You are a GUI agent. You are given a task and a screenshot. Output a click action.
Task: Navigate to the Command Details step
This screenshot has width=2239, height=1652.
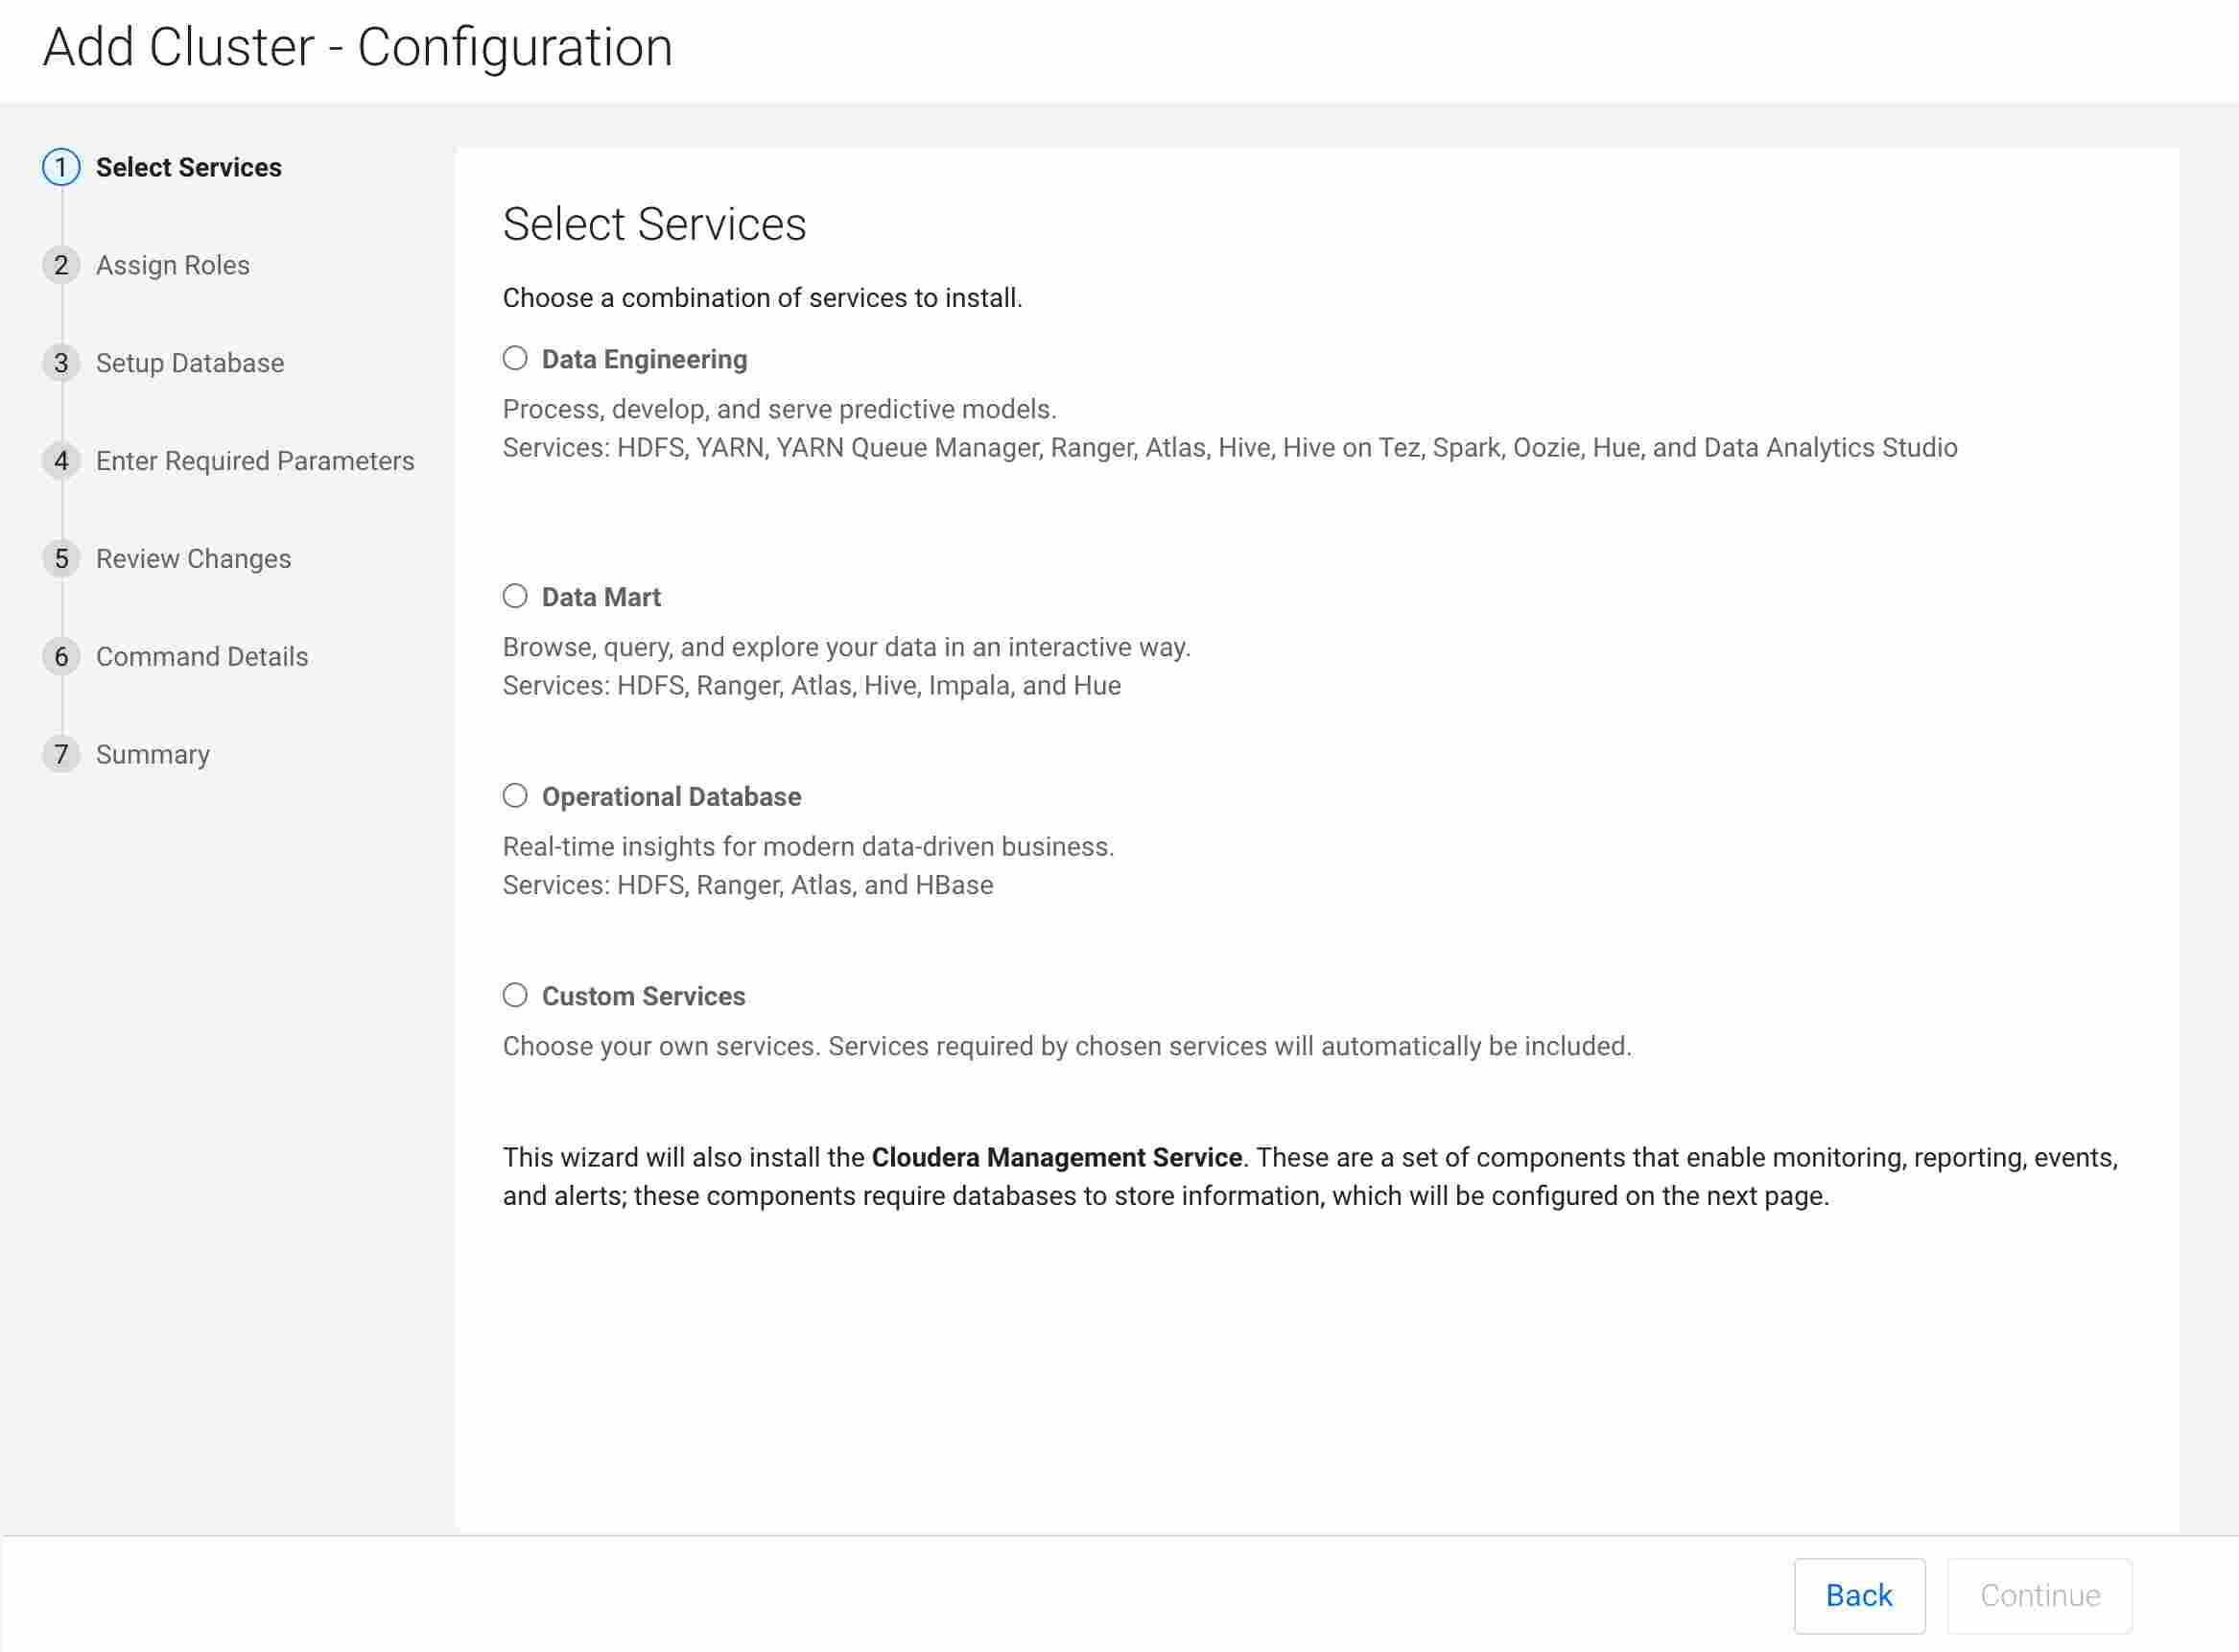[202, 656]
